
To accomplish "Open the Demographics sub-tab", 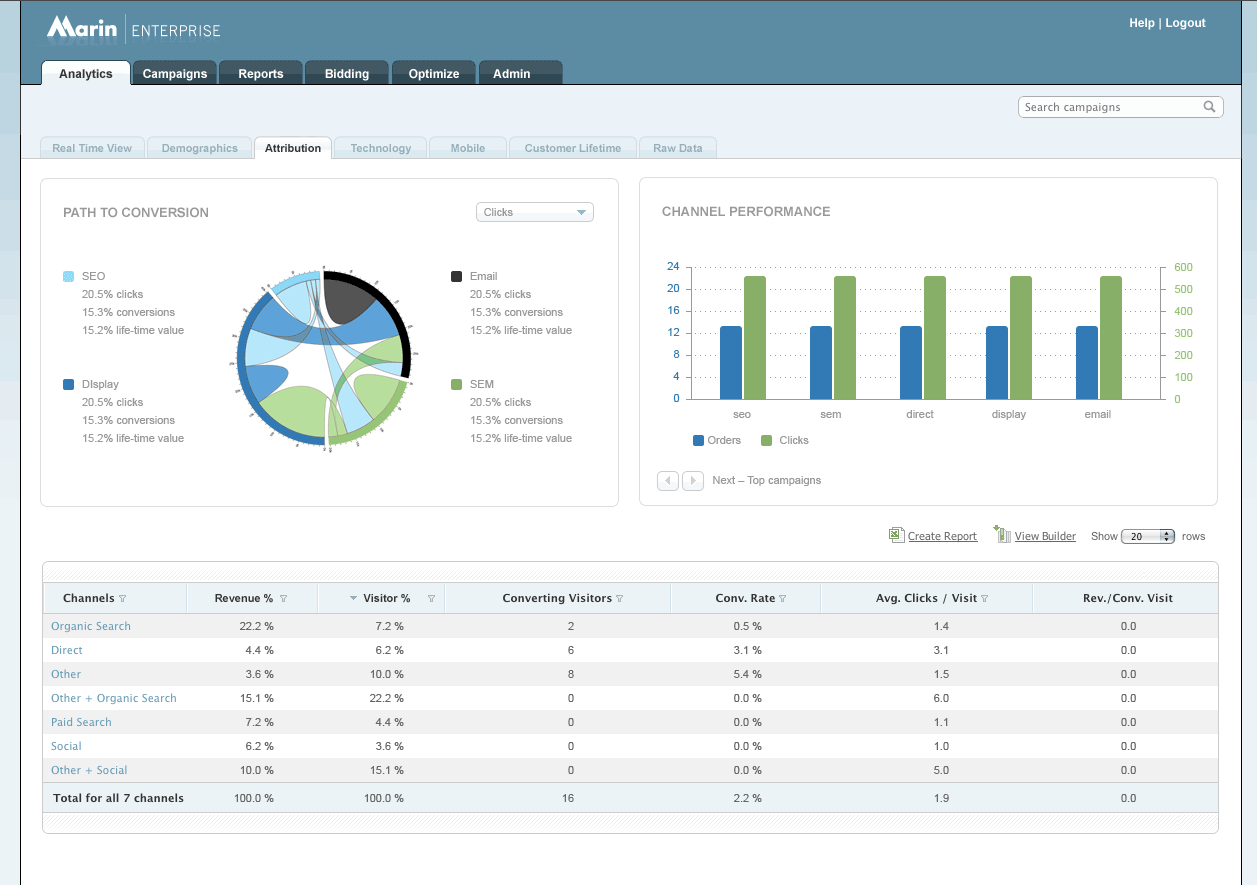I will click(x=200, y=148).
